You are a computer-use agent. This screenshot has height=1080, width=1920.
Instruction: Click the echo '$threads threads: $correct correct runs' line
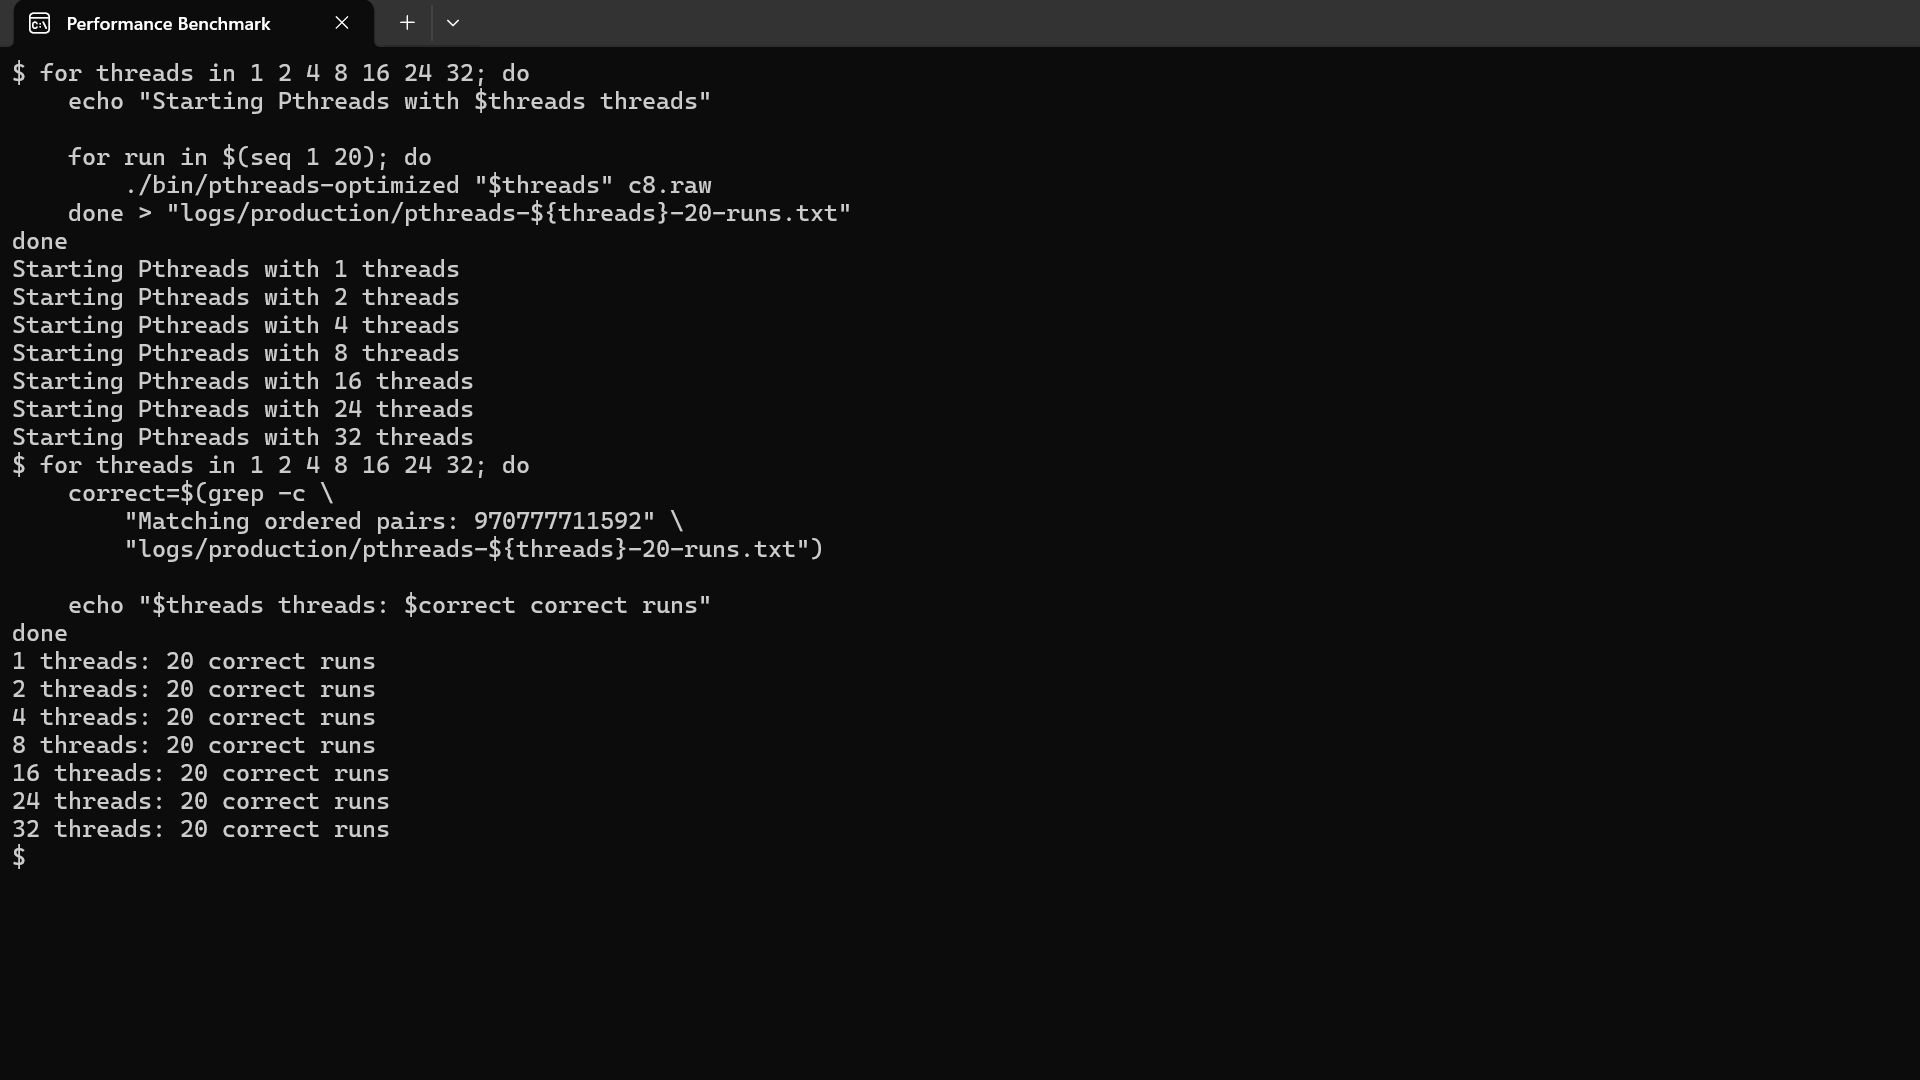click(390, 606)
